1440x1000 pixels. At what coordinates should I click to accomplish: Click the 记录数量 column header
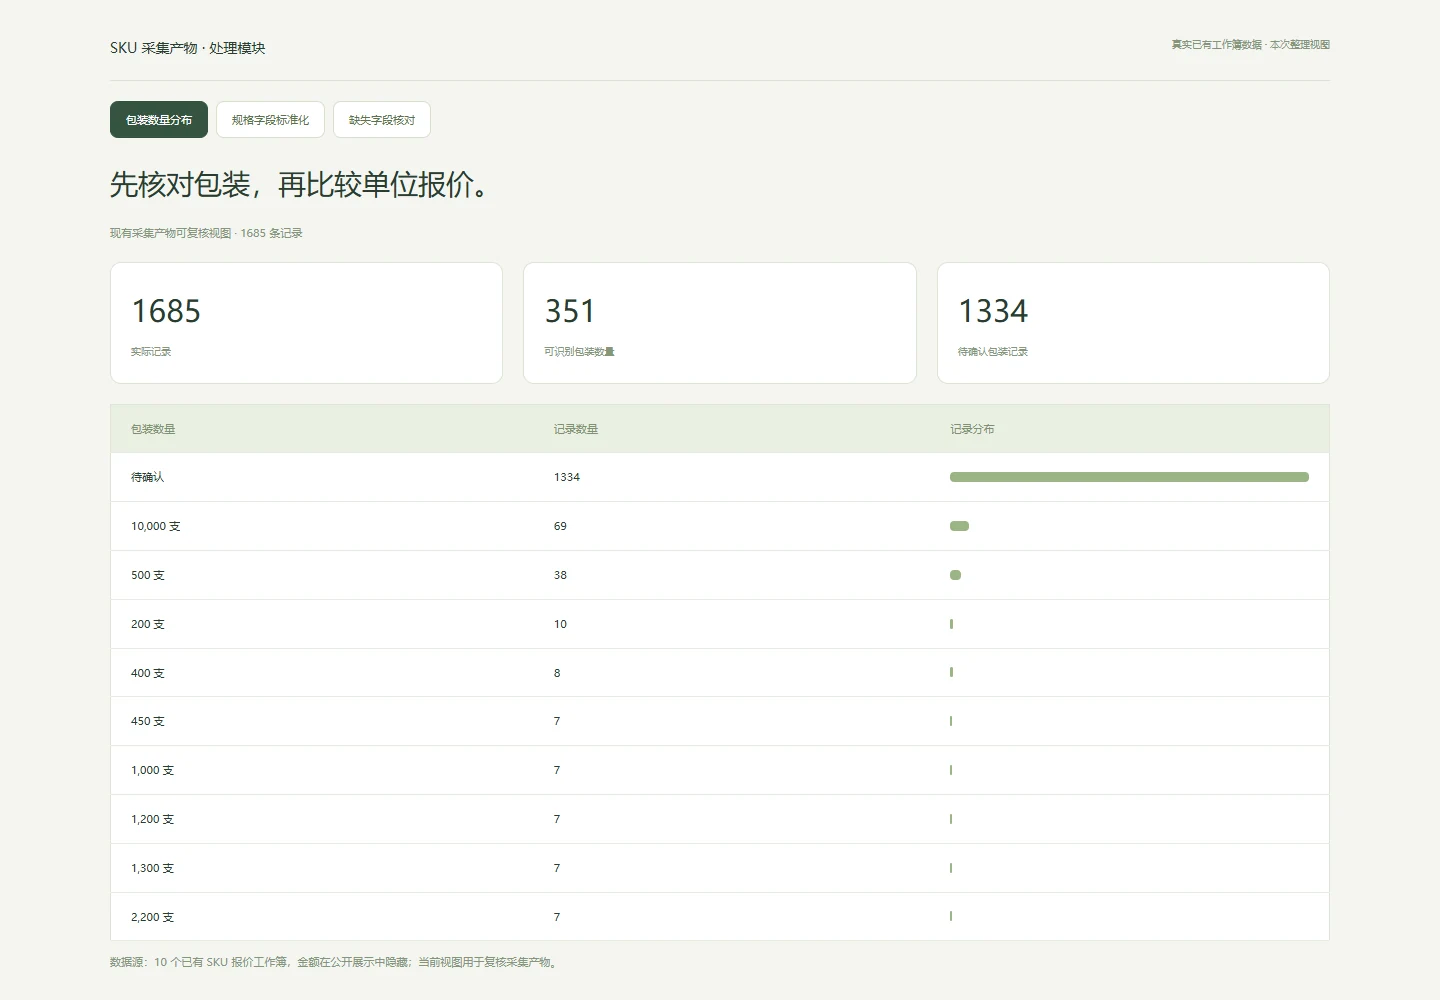pos(576,429)
